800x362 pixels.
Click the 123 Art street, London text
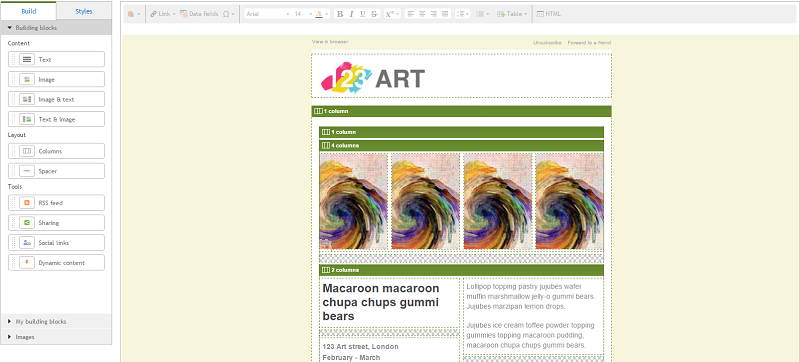tap(361, 347)
